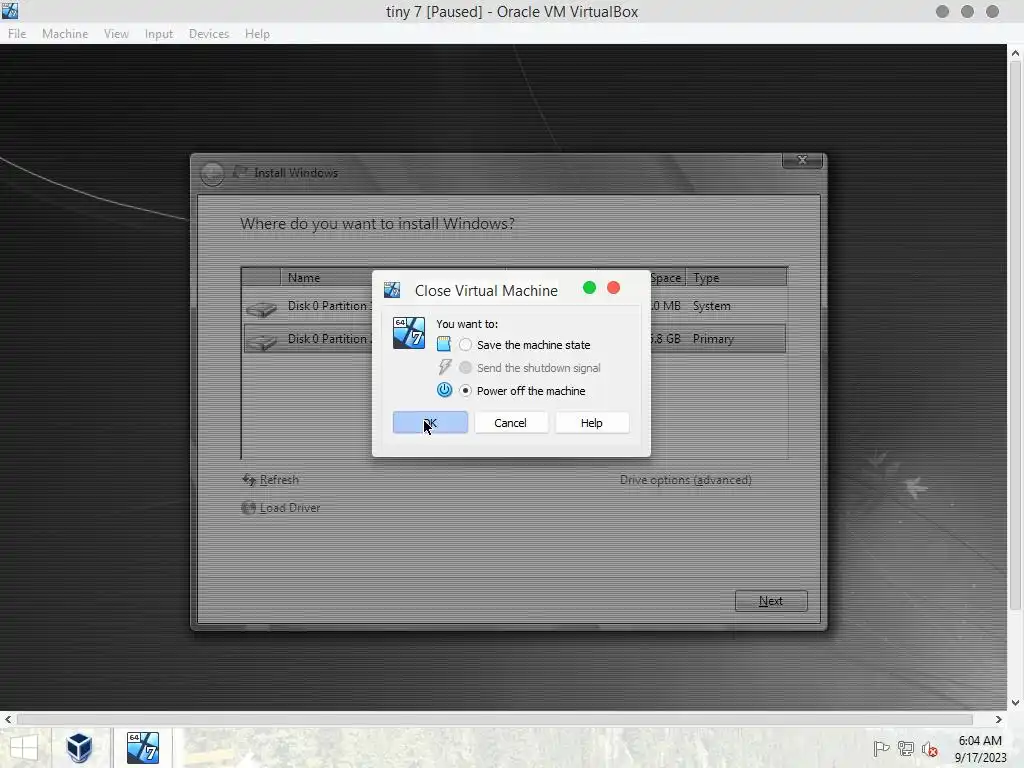Open the Windows Start button
This screenshot has width=1024, height=768.
(x=24, y=748)
